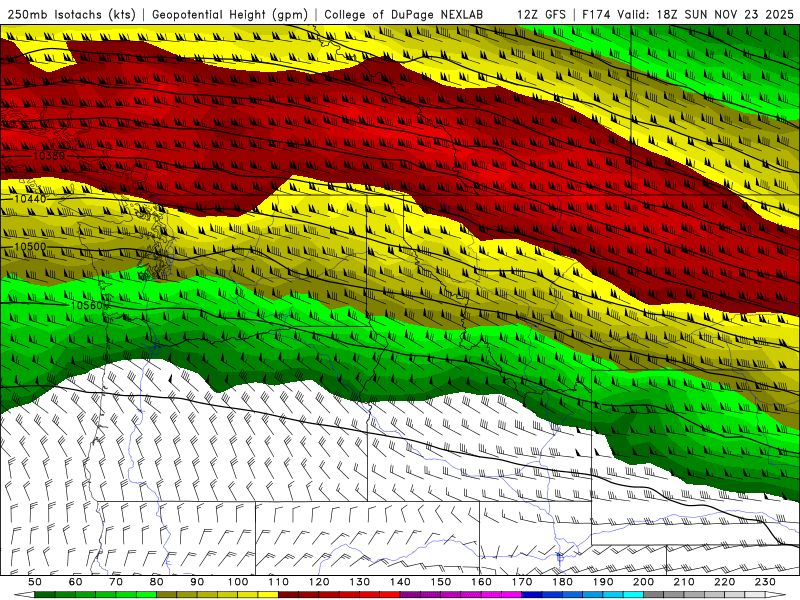Click the 120 value on the color scale
This screenshot has height=600, width=800.
pos(319,582)
